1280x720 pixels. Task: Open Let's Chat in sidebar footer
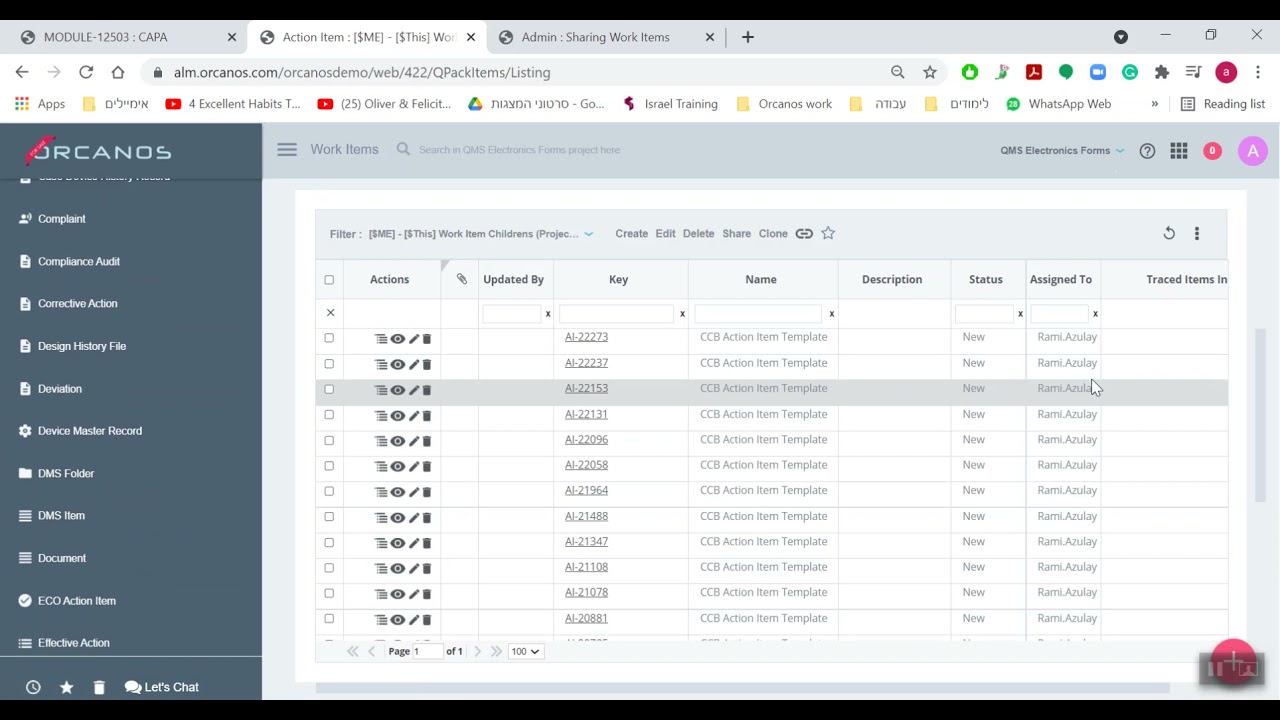tap(162, 687)
